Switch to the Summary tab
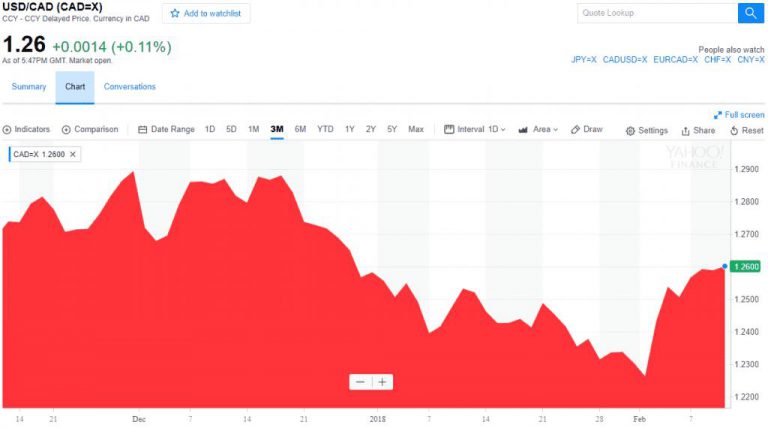768x428 pixels. 29,87
